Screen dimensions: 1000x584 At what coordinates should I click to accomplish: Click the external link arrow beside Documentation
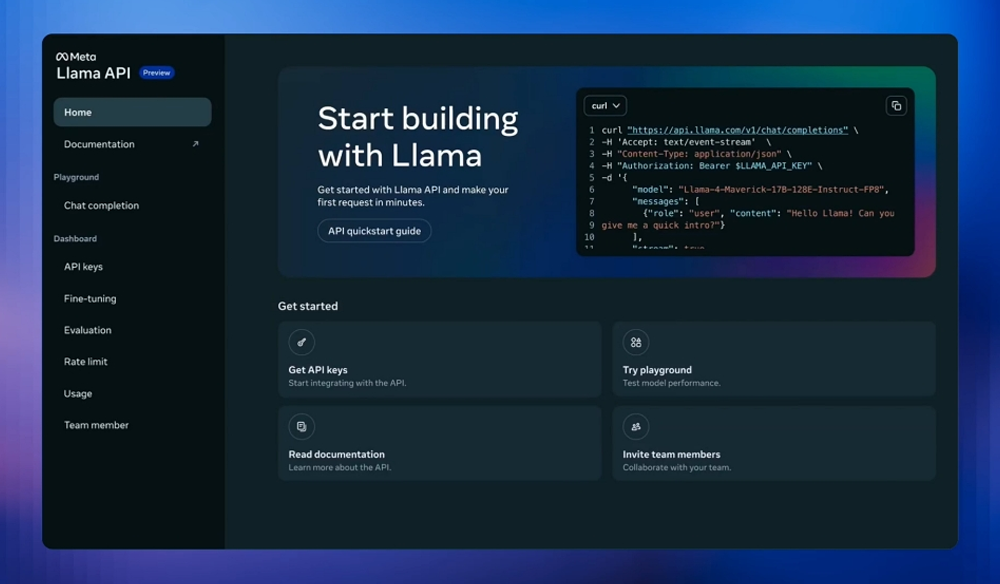[x=195, y=144]
